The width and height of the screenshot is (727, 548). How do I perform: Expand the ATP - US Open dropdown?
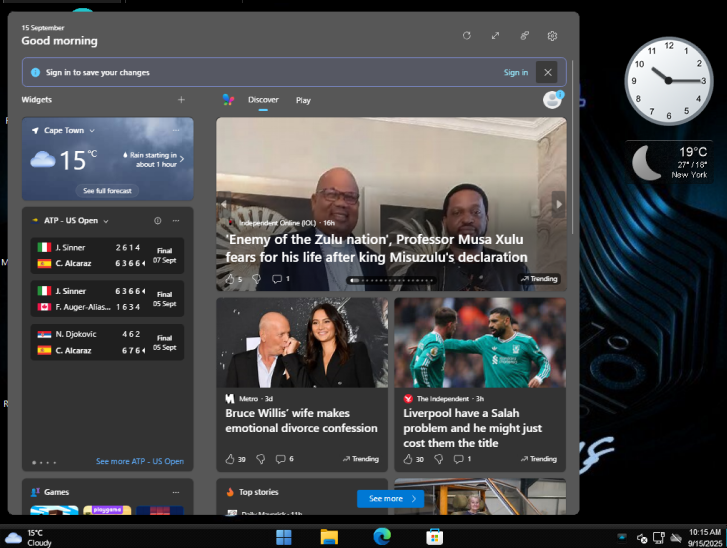[x=106, y=221]
